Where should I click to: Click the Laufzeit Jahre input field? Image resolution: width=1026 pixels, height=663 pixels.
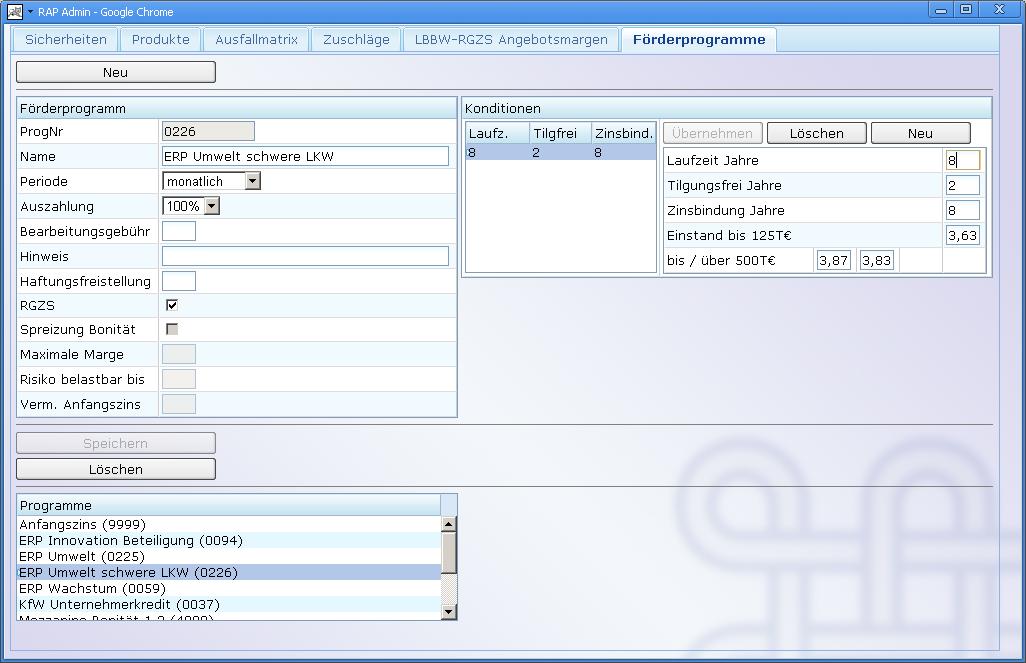point(963,160)
